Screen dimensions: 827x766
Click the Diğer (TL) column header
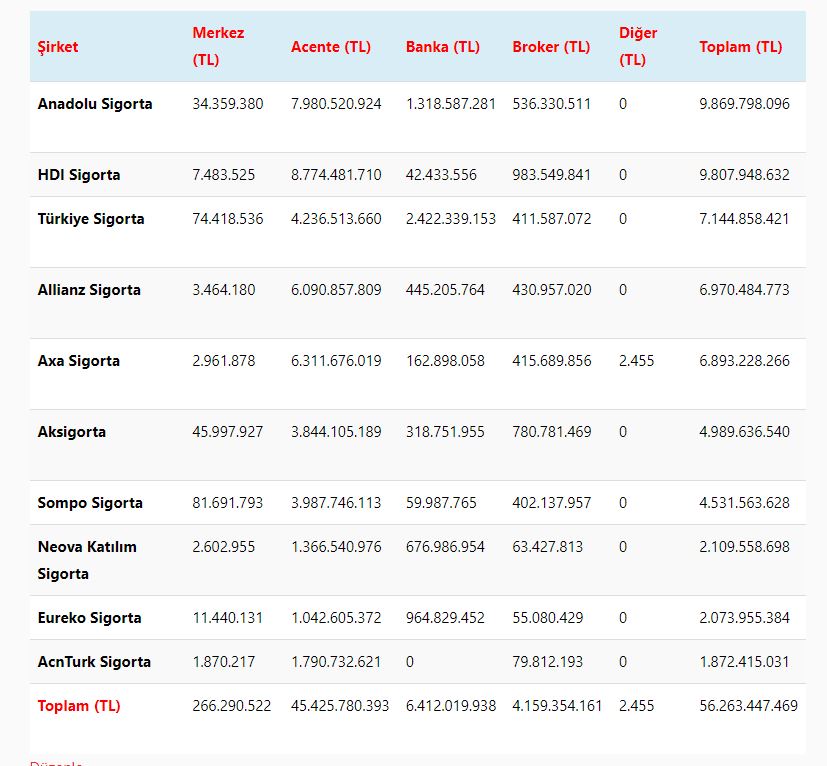[x=638, y=46]
